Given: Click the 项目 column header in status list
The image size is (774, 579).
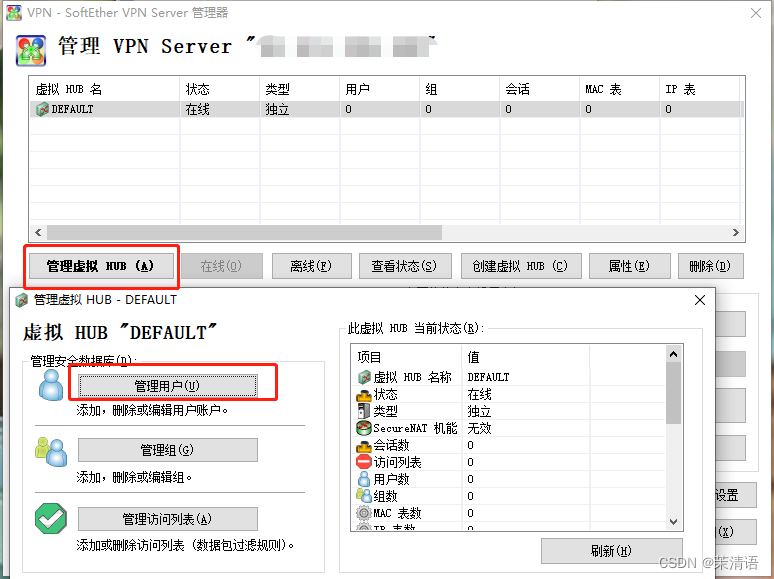Looking at the screenshot, I should click(x=407, y=357).
